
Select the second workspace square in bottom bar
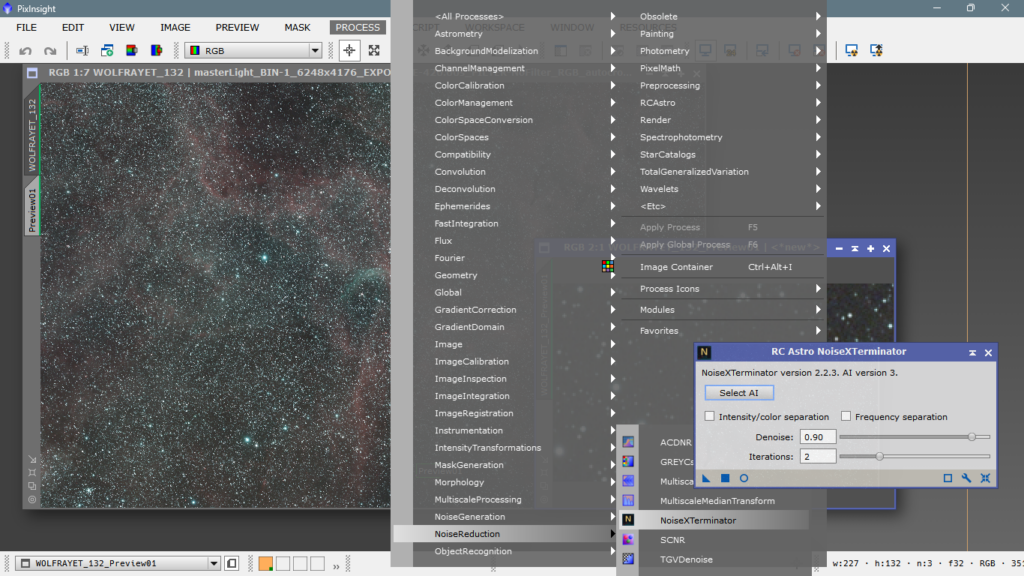[x=283, y=564]
